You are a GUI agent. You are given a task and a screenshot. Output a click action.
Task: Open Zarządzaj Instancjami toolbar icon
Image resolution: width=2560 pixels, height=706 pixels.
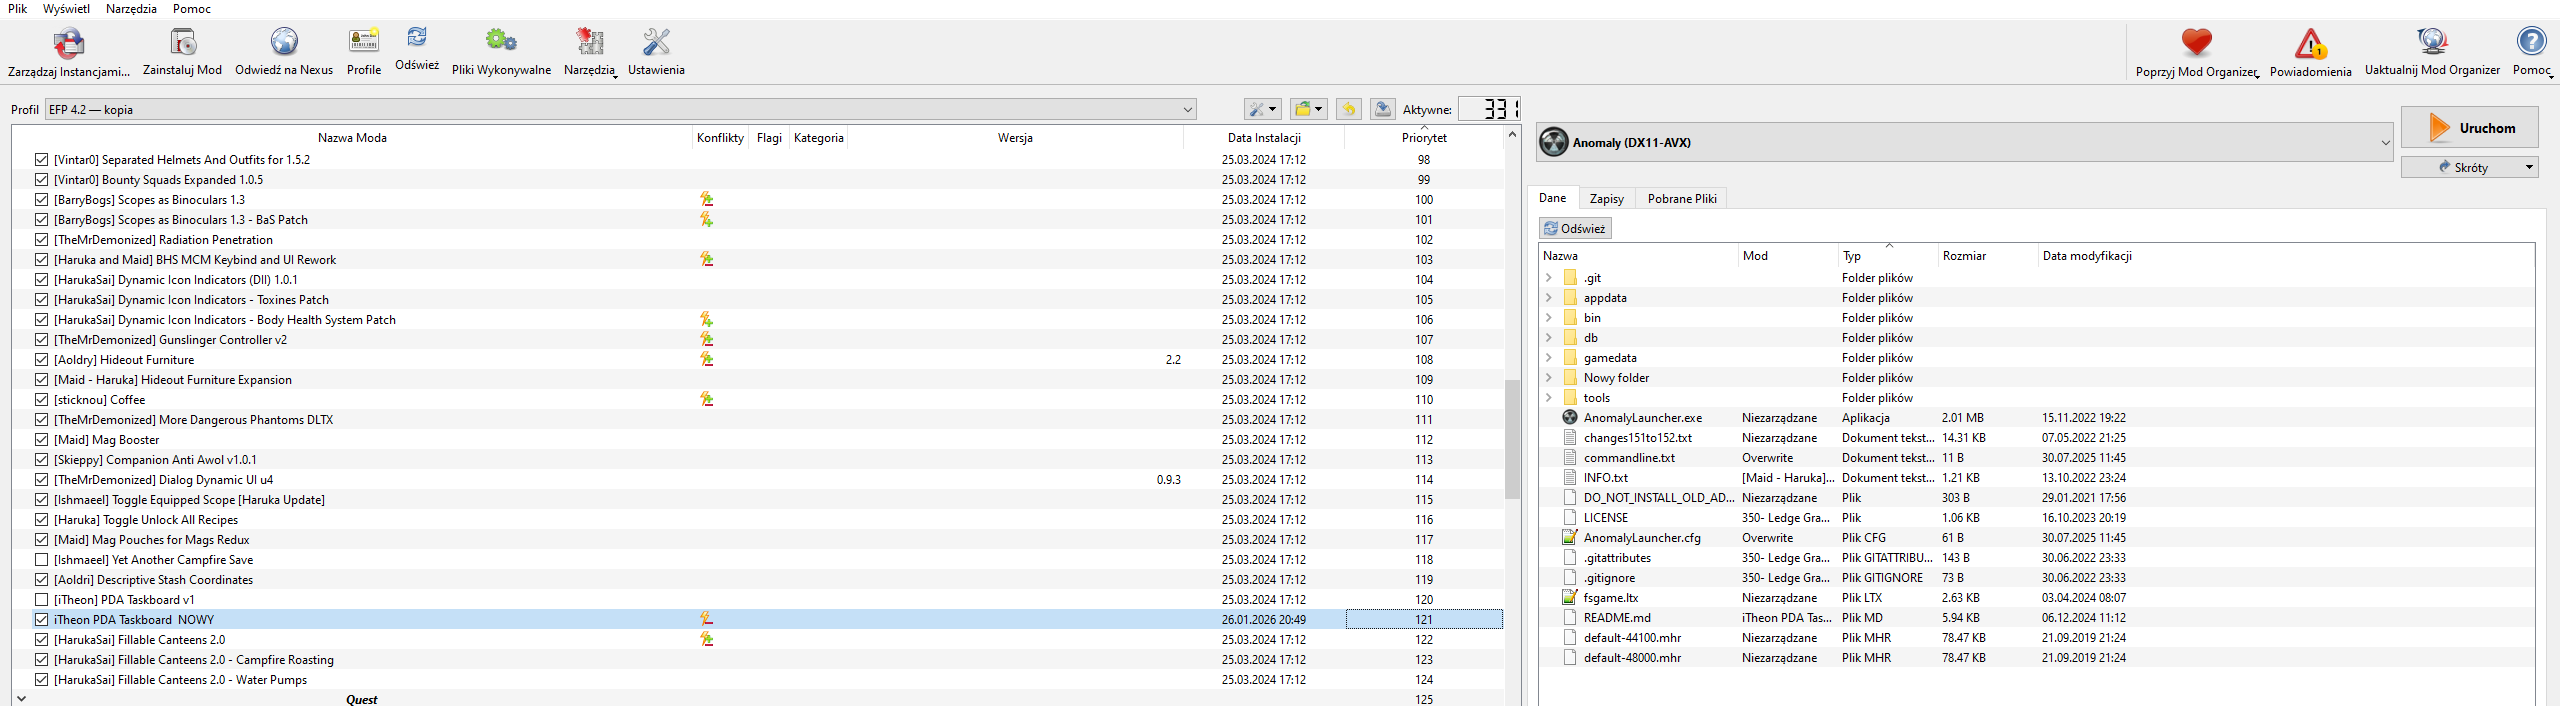(68, 44)
